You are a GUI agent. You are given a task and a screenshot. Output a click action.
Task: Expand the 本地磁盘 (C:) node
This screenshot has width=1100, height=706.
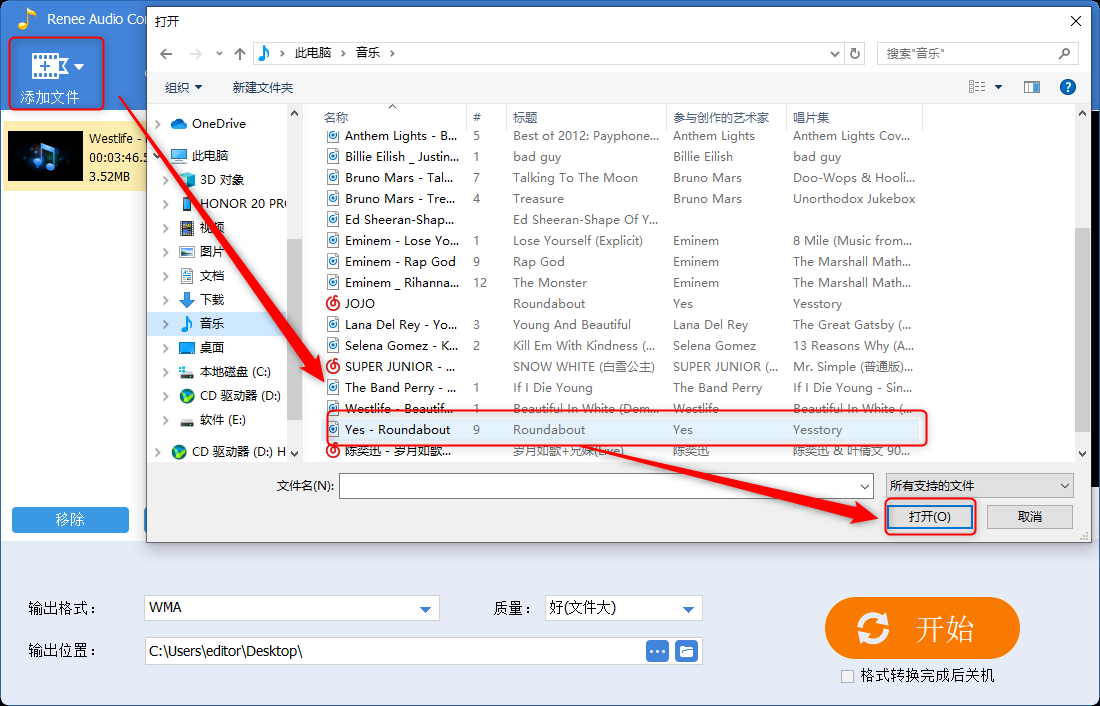coord(166,372)
